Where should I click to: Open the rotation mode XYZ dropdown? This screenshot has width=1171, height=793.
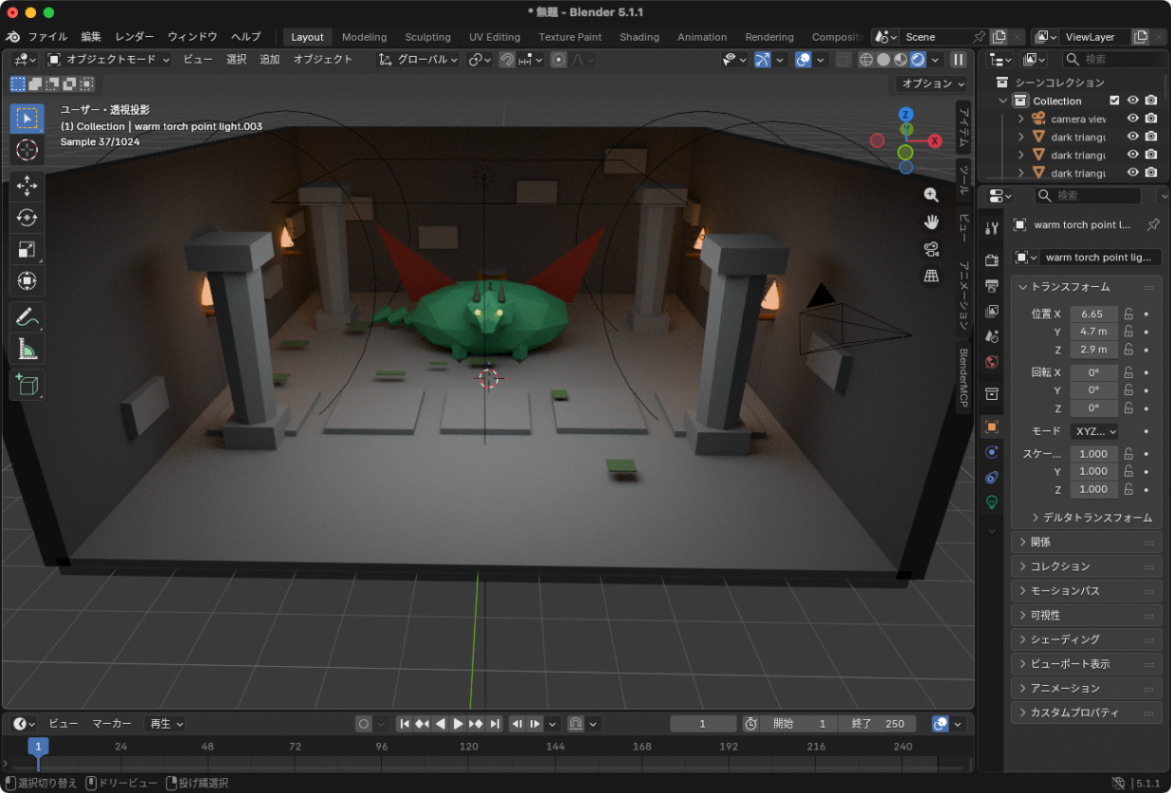coord(1094,432)
